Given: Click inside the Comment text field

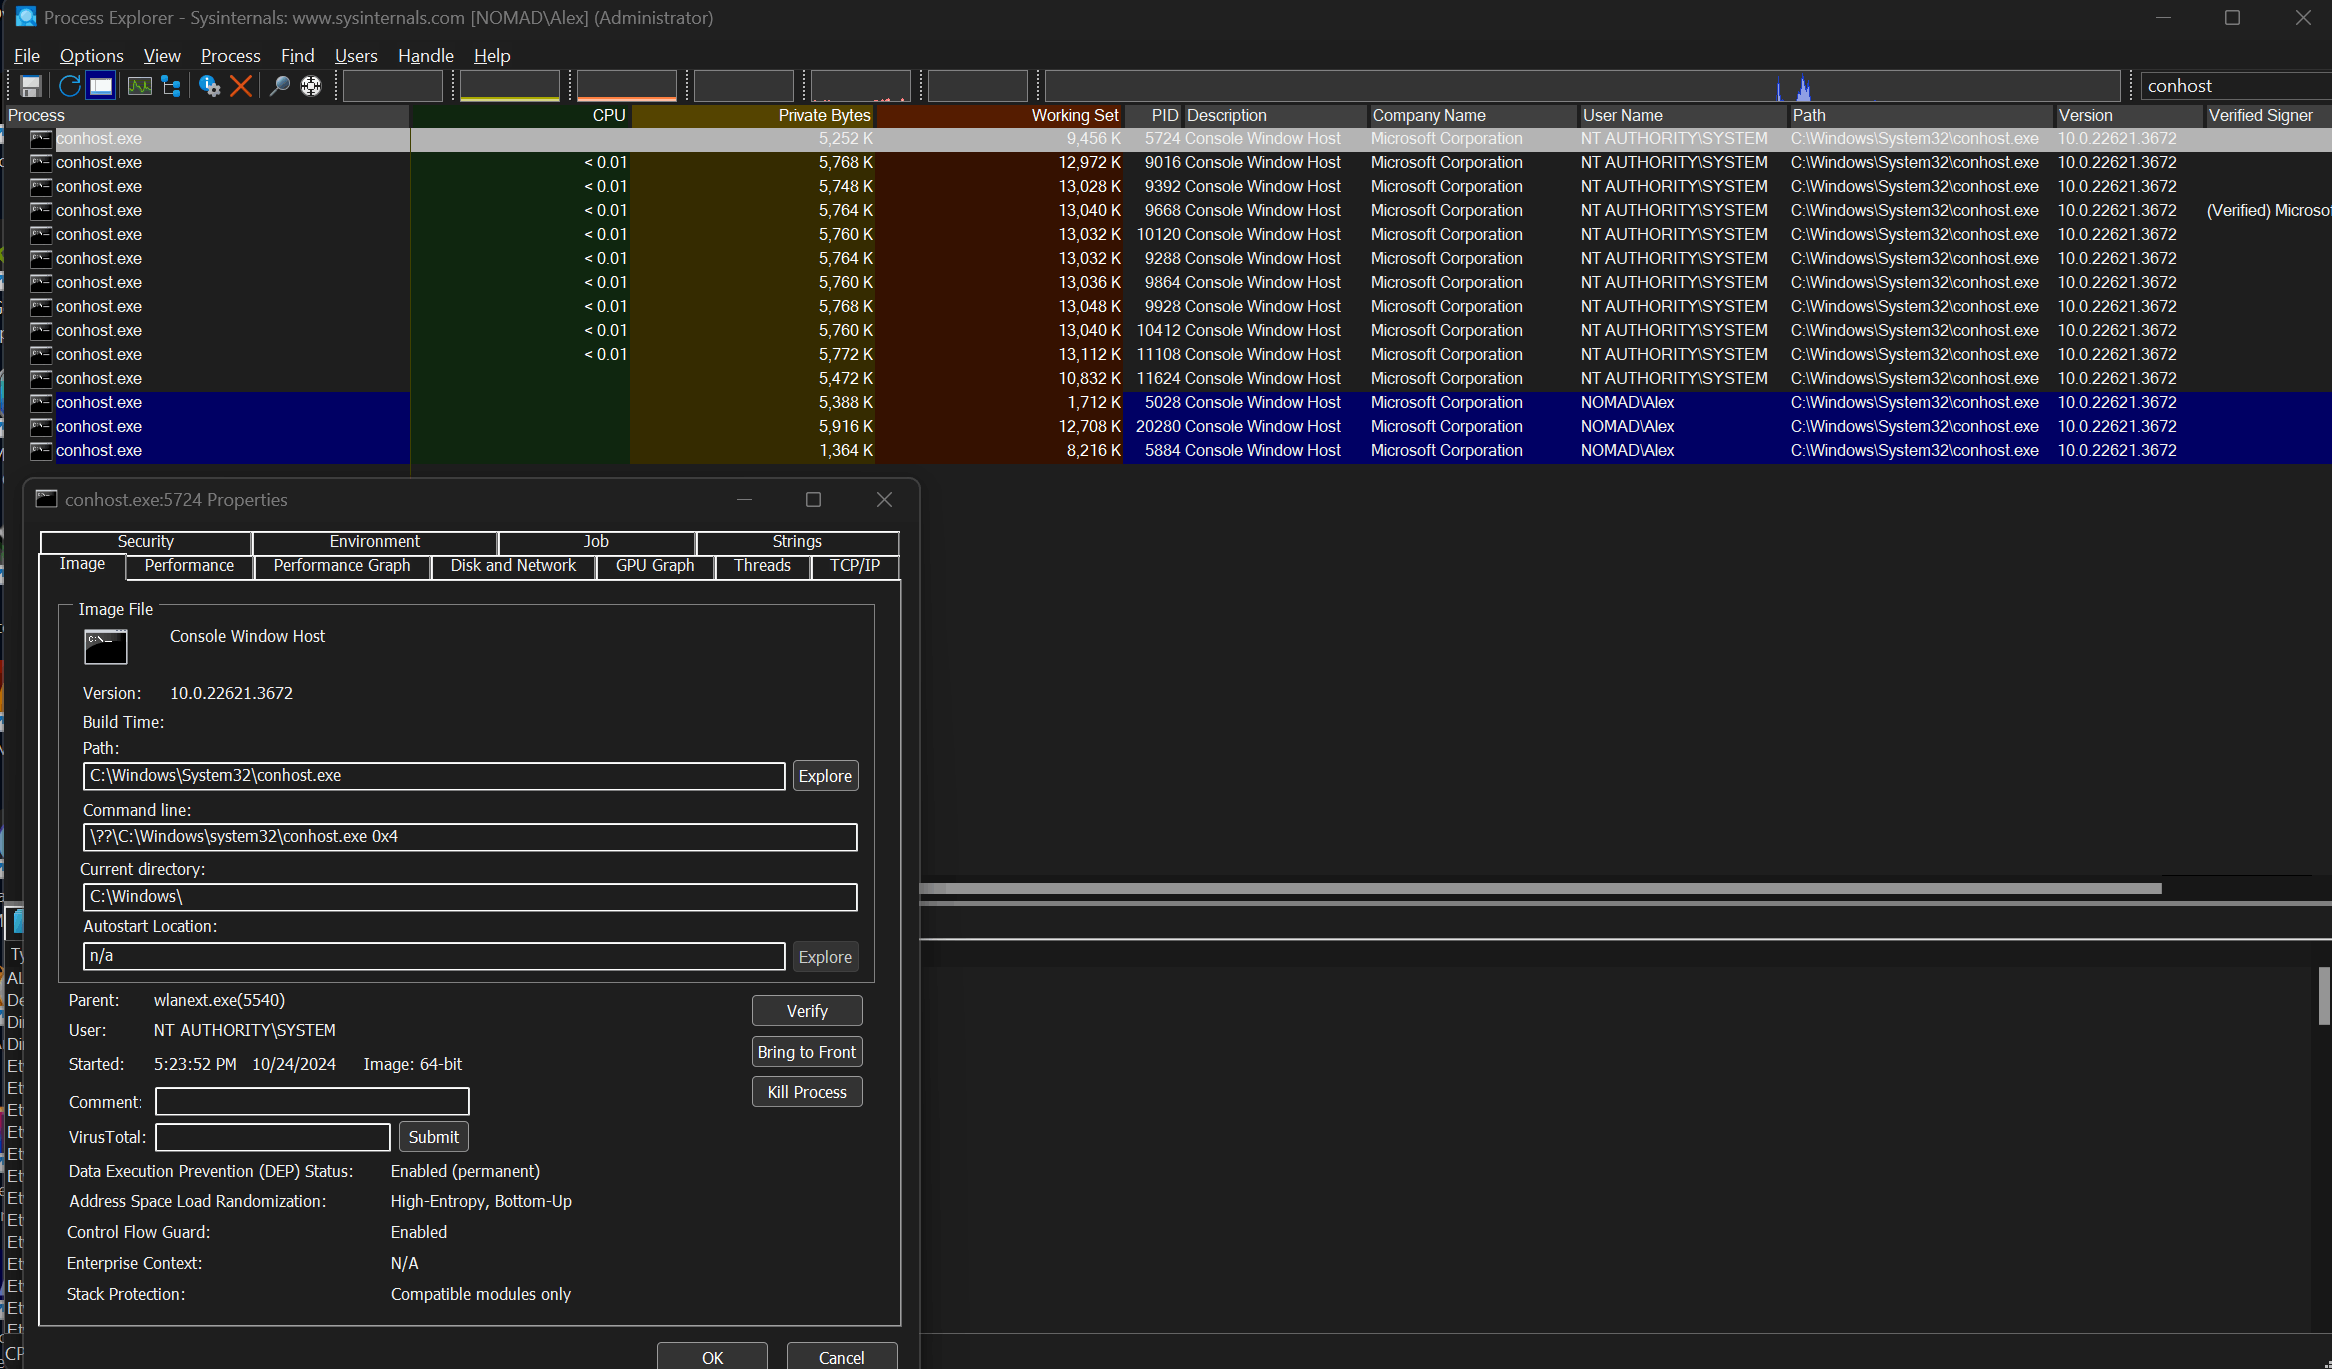Looking at the screenshot, I should click(x=312, y=1102).
